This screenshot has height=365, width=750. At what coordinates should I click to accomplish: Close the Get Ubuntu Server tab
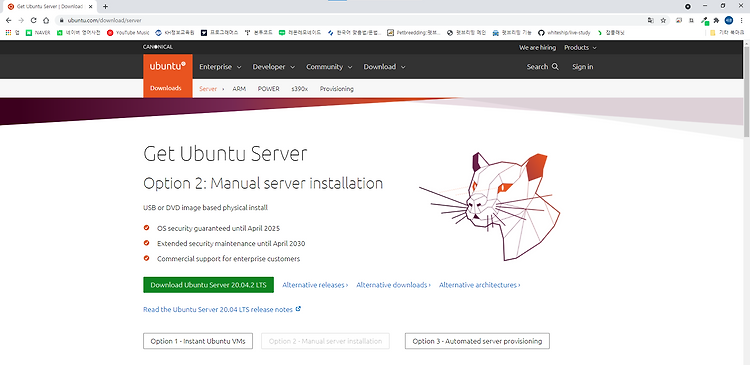(89, 7)
